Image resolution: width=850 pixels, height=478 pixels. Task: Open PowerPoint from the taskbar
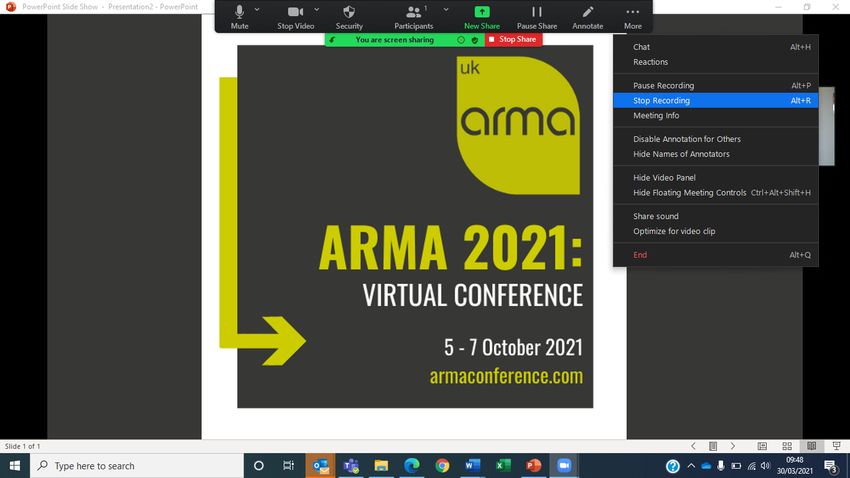[x=533, y=466]
